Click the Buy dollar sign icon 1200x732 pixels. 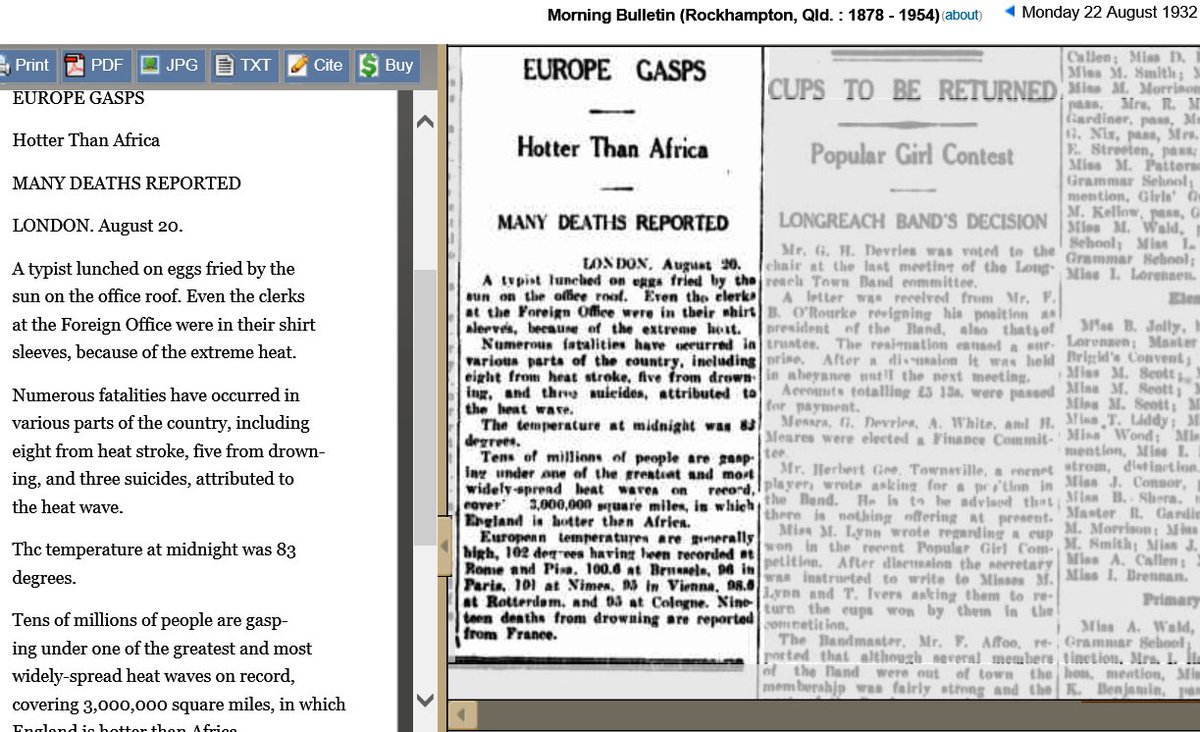tap(369, 66)
